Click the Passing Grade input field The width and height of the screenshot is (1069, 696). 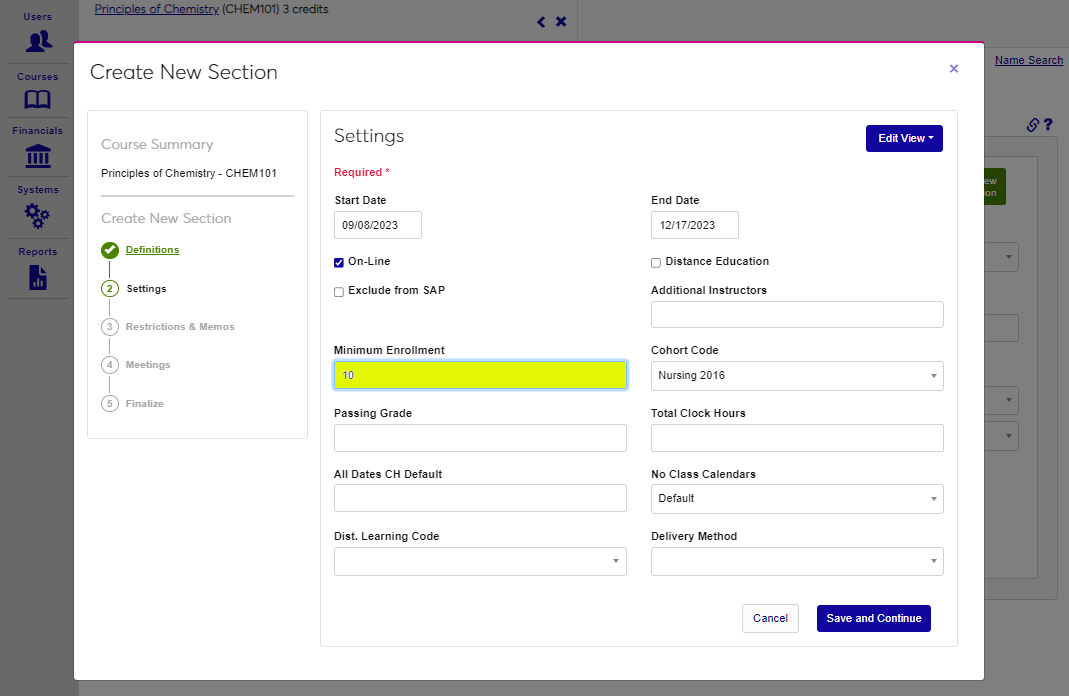[x=480, y=438]
